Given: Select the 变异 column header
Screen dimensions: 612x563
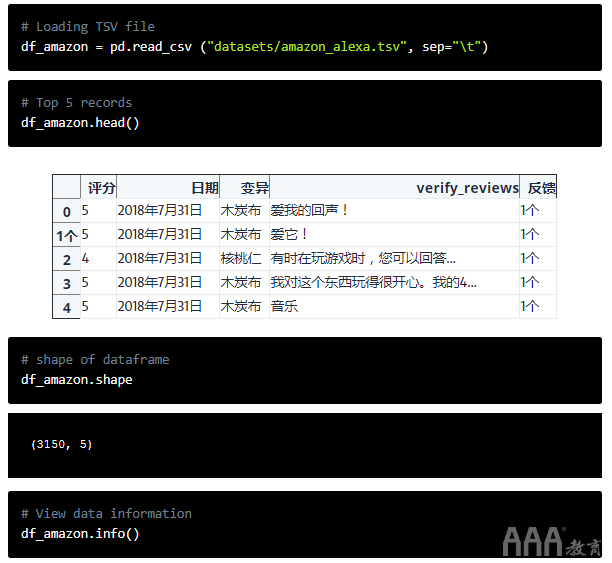Looking at the screenshot, I should point(244,187).
